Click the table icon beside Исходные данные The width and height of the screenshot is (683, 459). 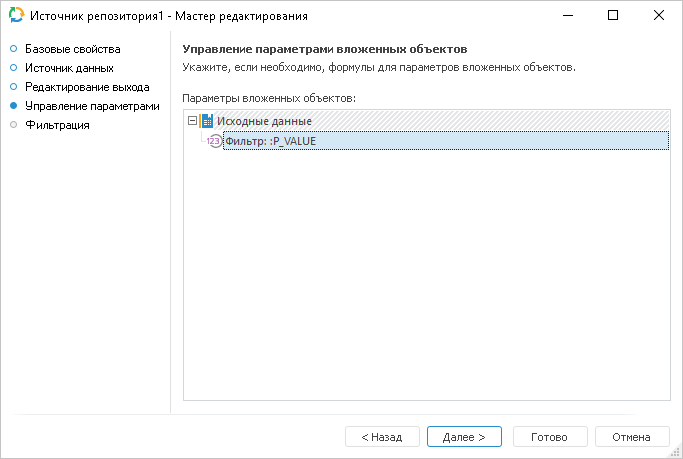tap(207, 121)
